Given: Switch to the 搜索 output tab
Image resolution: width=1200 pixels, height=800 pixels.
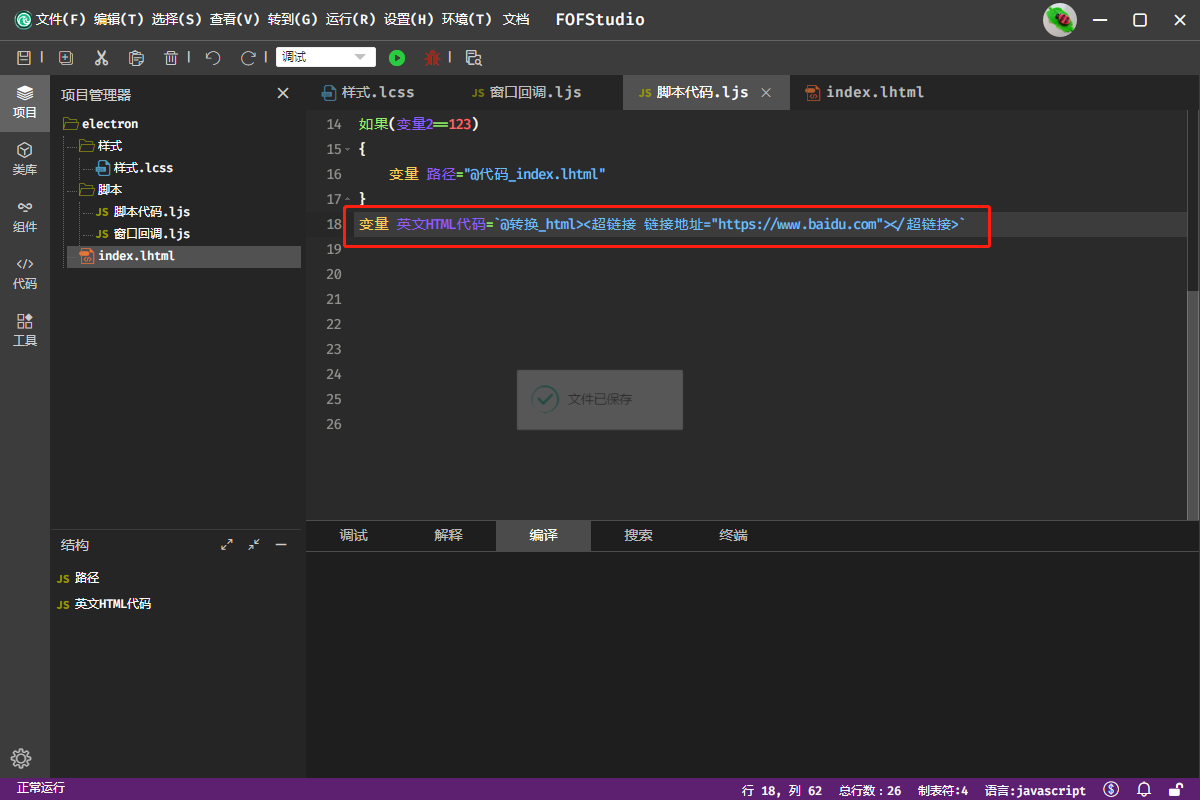Looking at the screenshot, I should click(x=638, y=536).
